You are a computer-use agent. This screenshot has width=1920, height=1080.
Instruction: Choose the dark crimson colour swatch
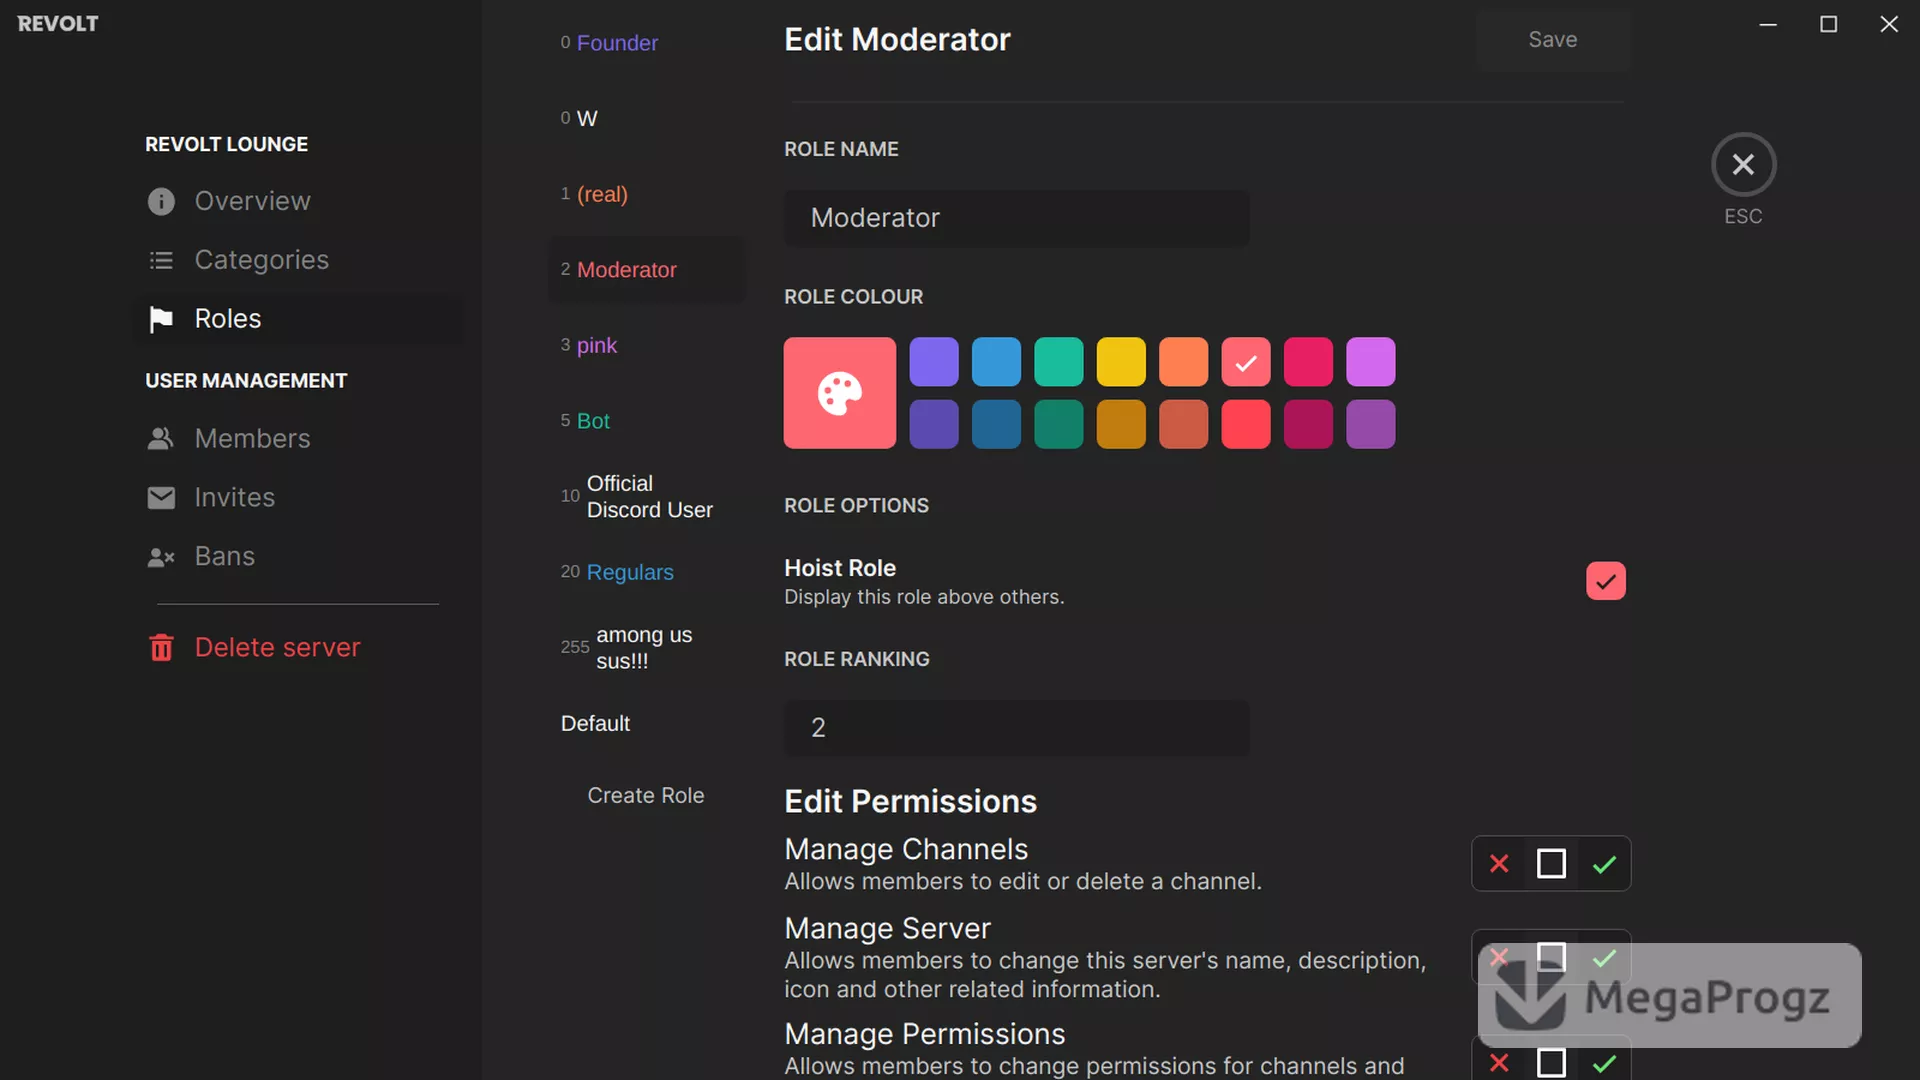[1308, 424]
